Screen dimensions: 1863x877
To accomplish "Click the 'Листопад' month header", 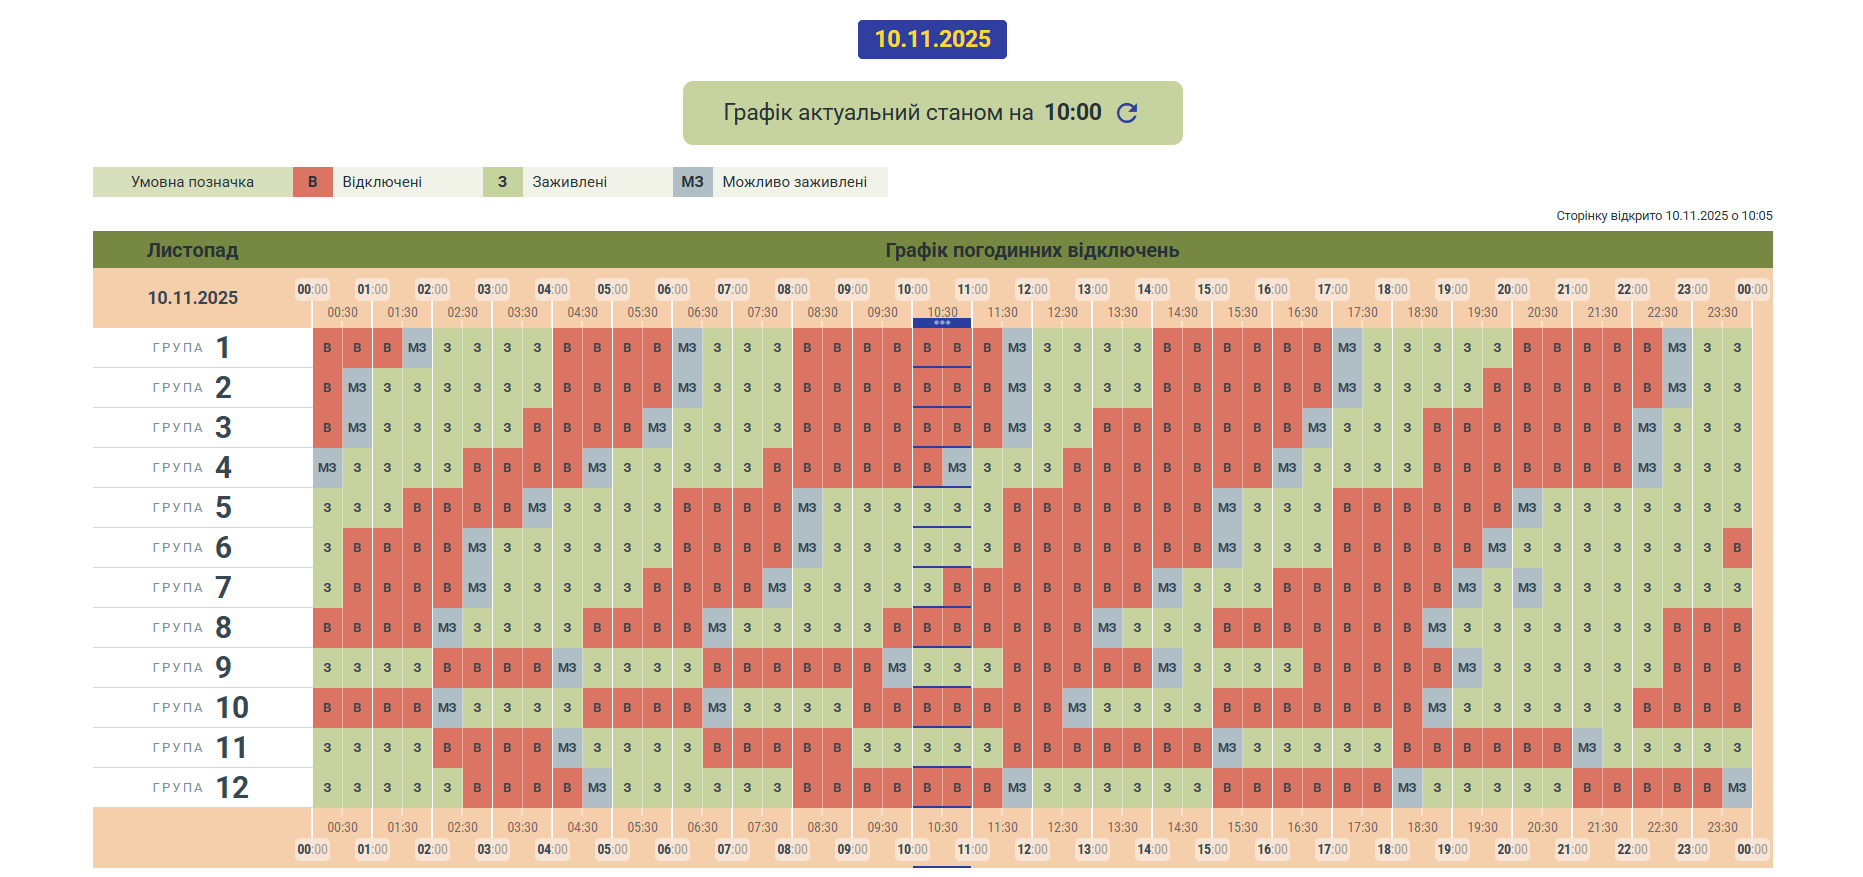I will pos(192,250).
